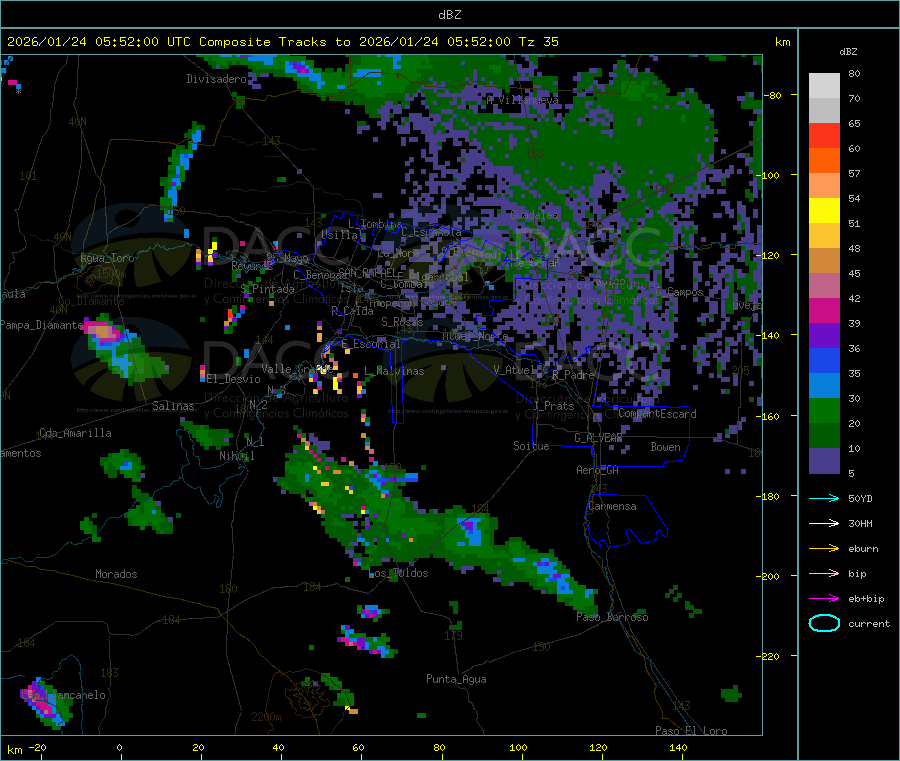Click the dBZ heading above the color scale
Image resolution: width=900 pixels, height=761 pixels.
848,52
